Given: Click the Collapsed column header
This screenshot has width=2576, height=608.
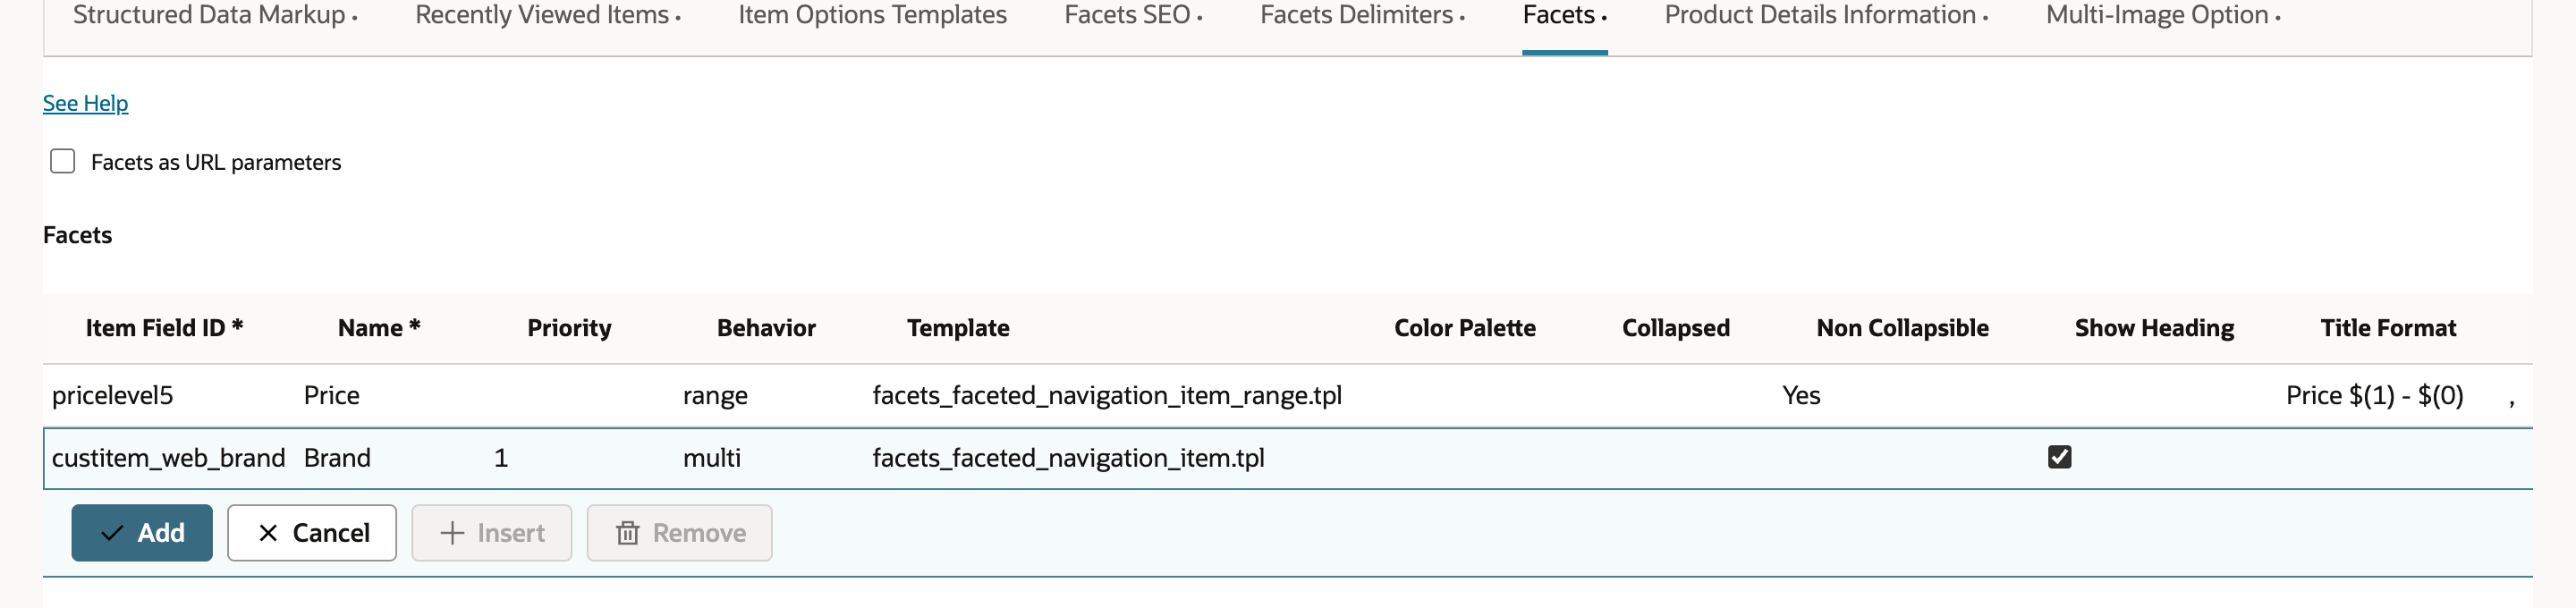Looking at the screenshot, I should pyautogui.click(x=1676, y=328).
